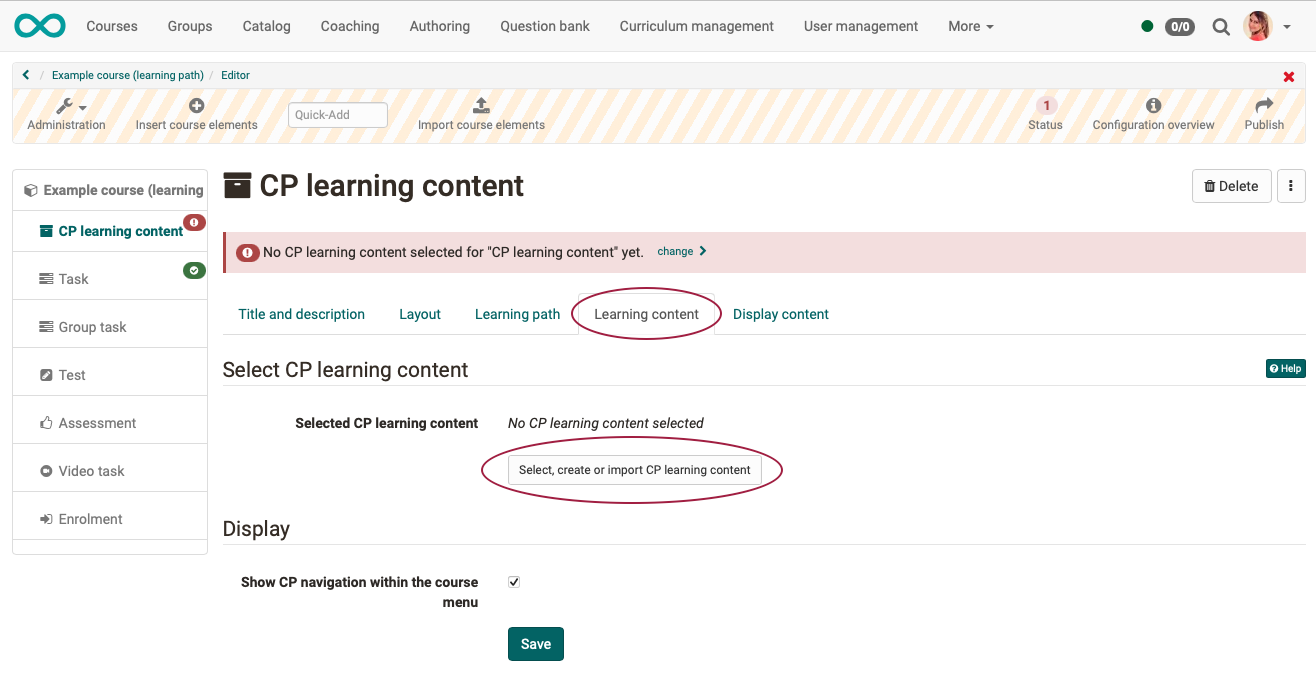Click into the Quick-Add input field
Screen dimensions: 1316x681
(x=338, y=115)
